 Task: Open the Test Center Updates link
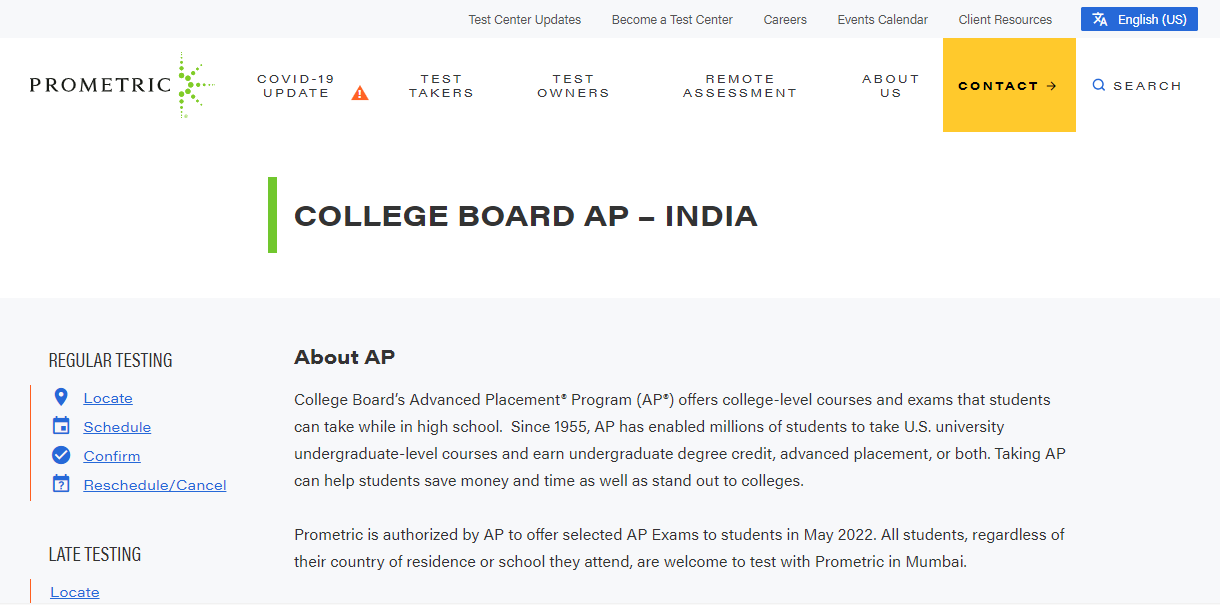pyautogui.click(x=525, y=20)
